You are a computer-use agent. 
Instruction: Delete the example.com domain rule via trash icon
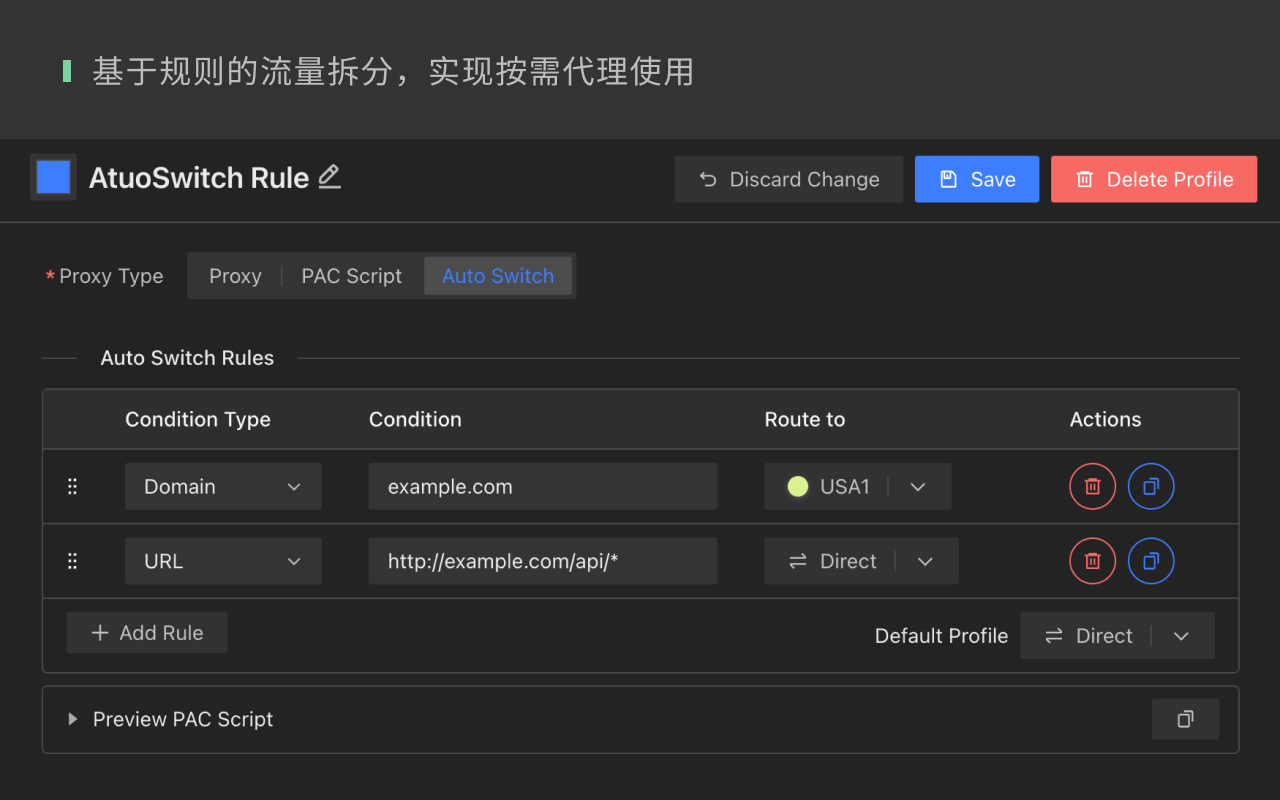tap(1092, 486)
